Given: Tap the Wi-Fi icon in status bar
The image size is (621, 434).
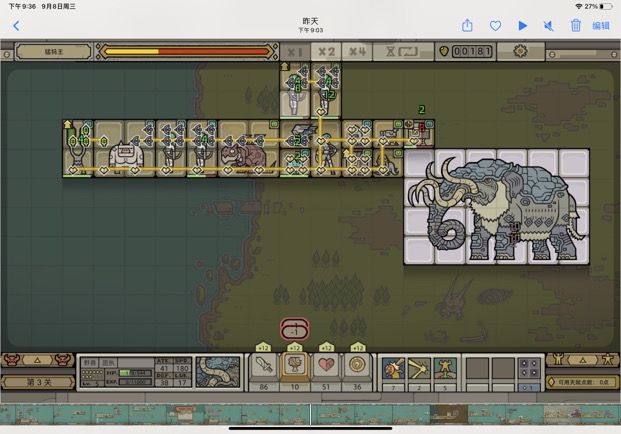Looking at the screenshot, I should click(x=579, y=6).
